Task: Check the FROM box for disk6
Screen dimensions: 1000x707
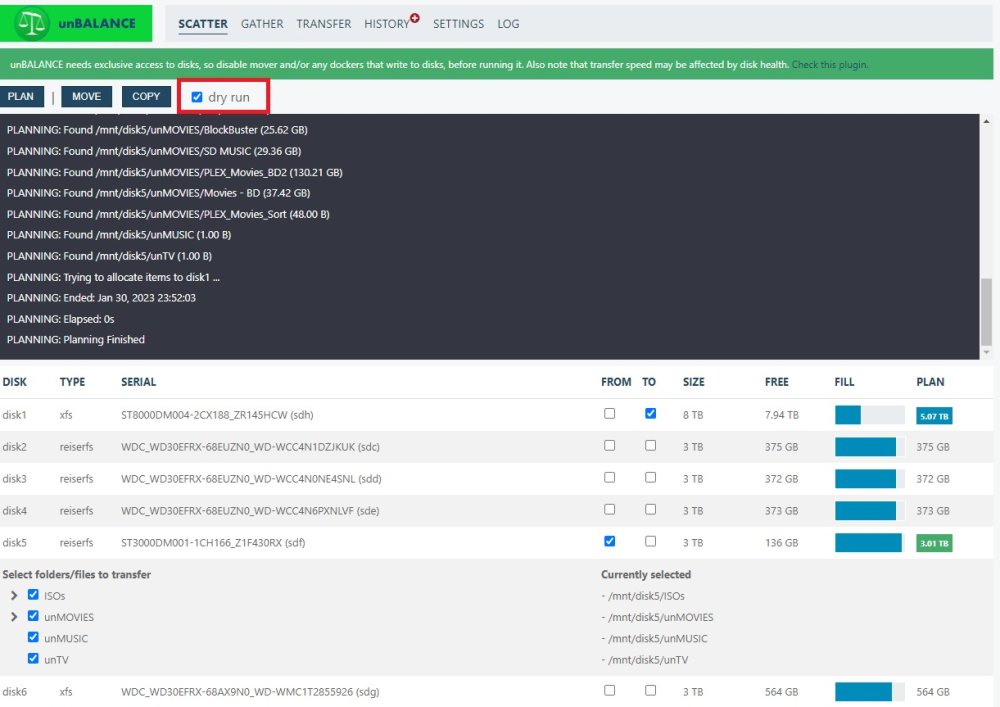Action: click(x=610, y=690)
